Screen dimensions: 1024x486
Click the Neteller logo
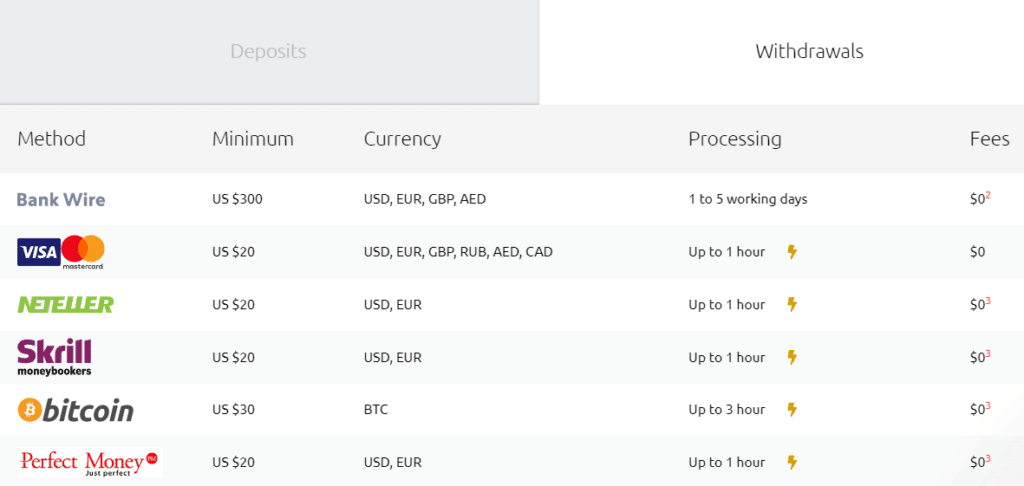(65, 304)
